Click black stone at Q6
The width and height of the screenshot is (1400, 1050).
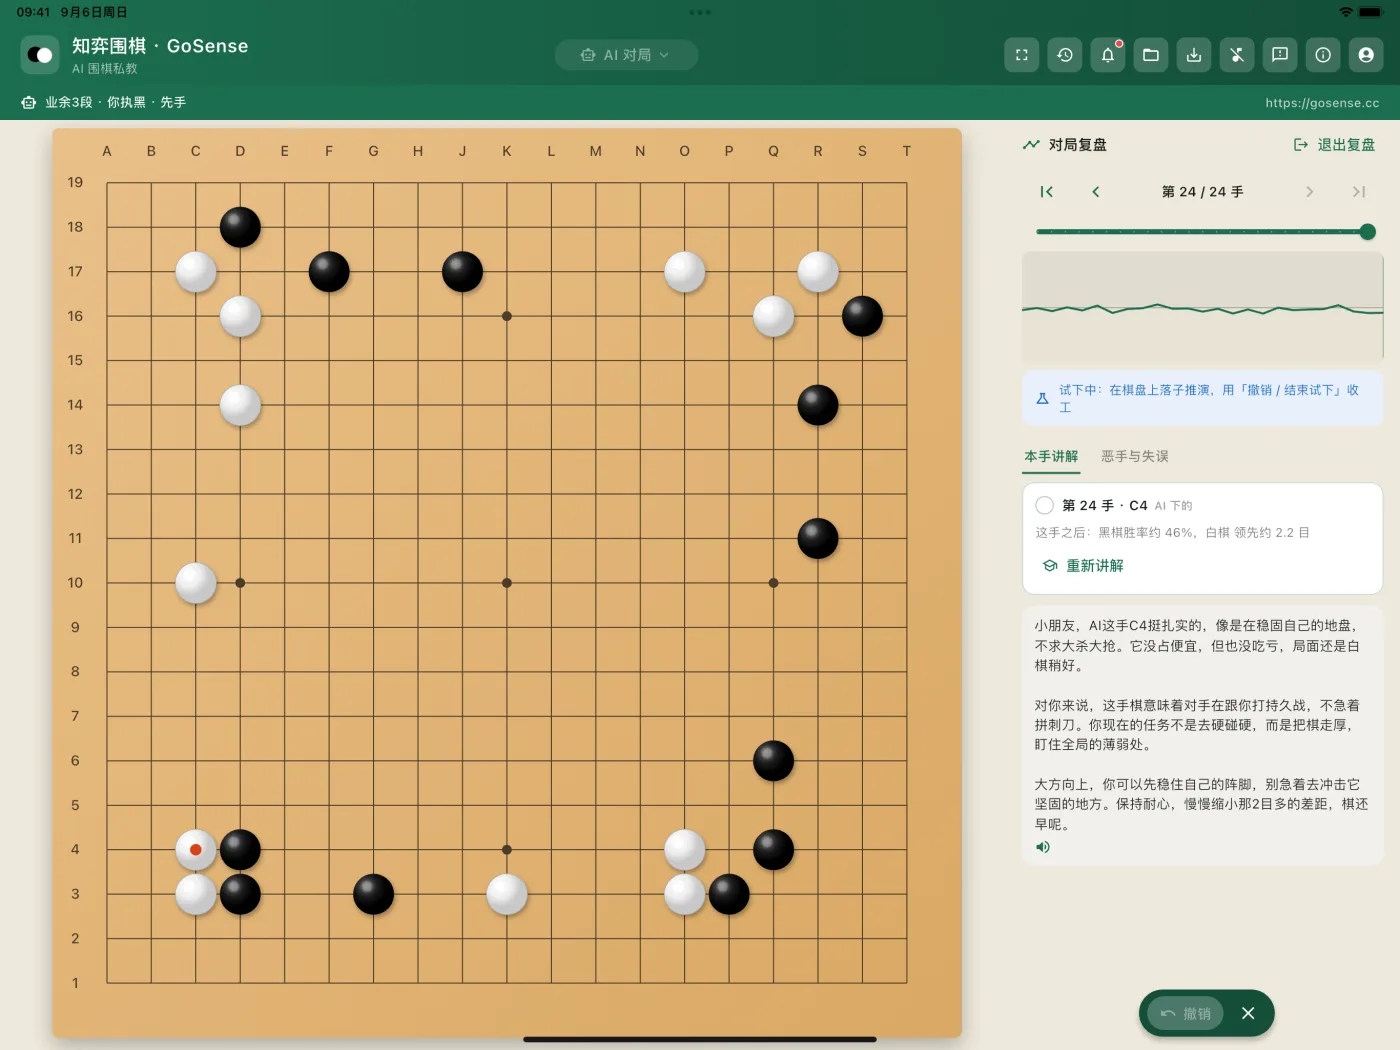(x=773, y=761)
